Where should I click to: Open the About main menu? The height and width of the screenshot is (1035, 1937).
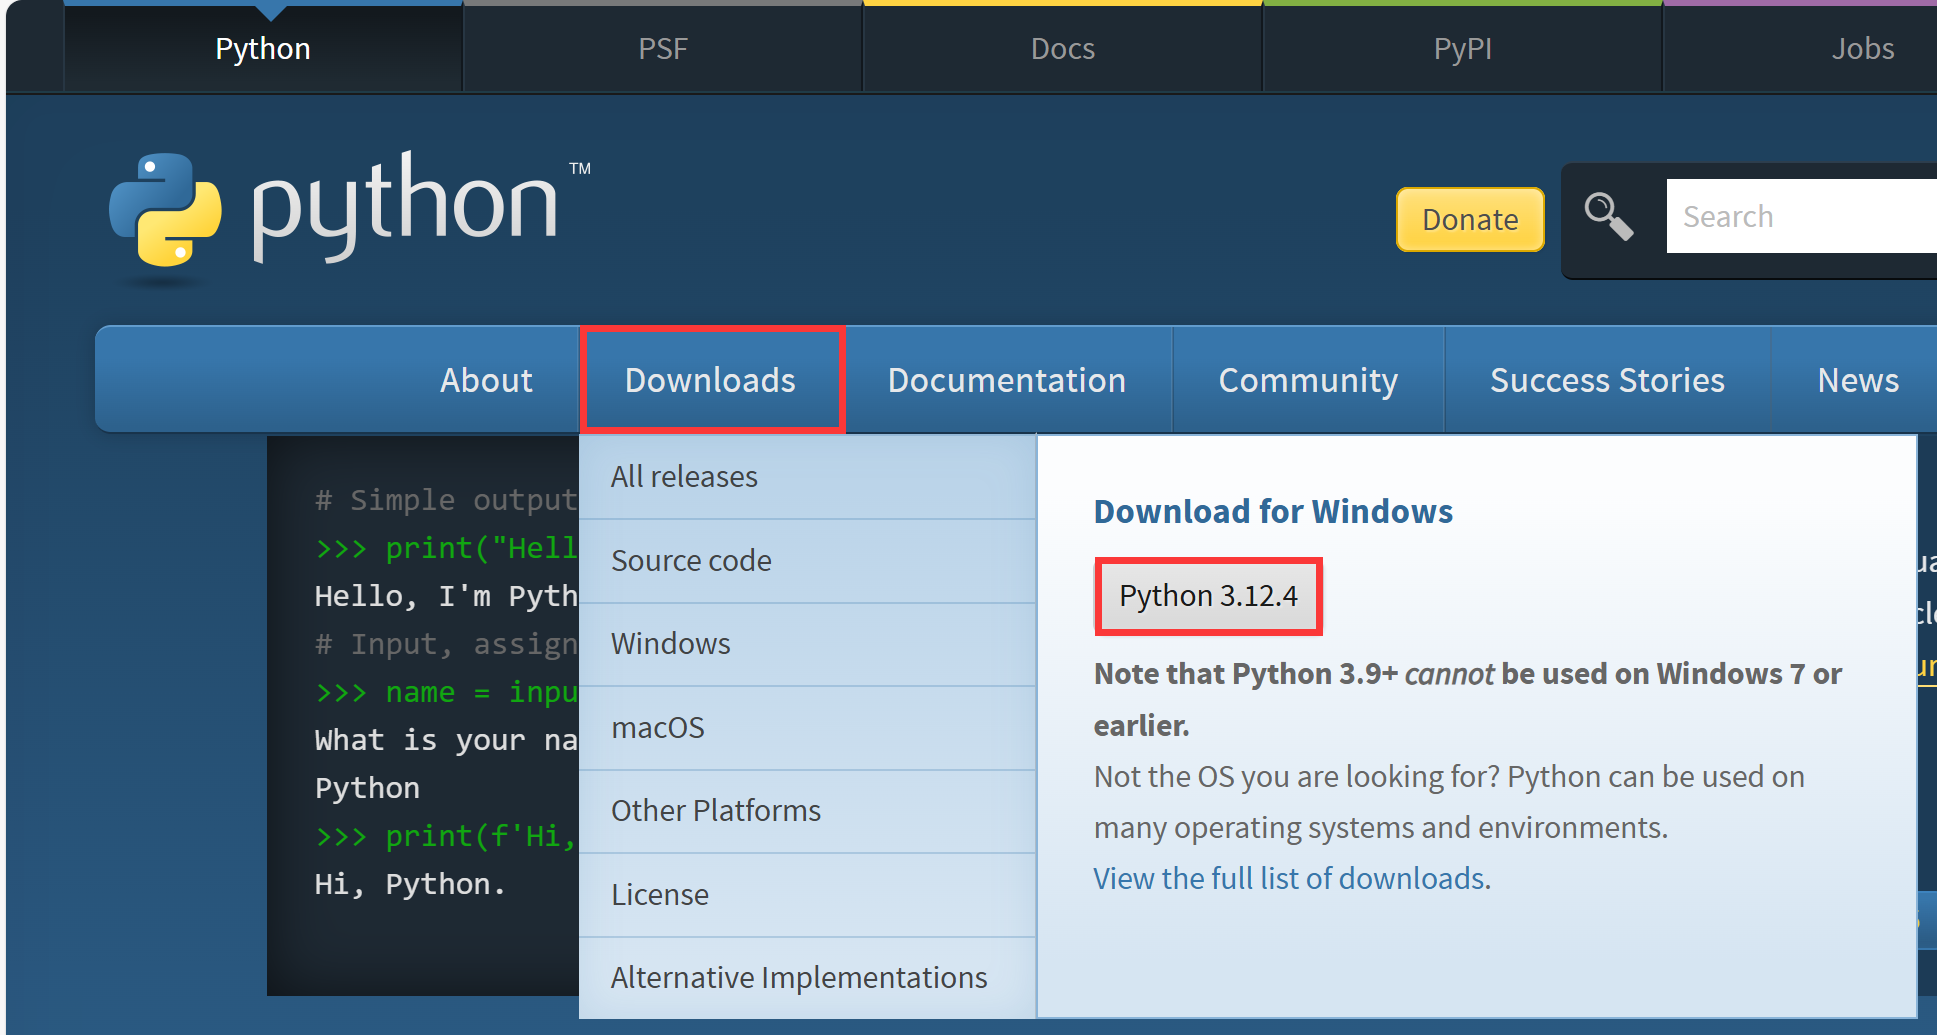pyautogui.click(x=487, y=380)
